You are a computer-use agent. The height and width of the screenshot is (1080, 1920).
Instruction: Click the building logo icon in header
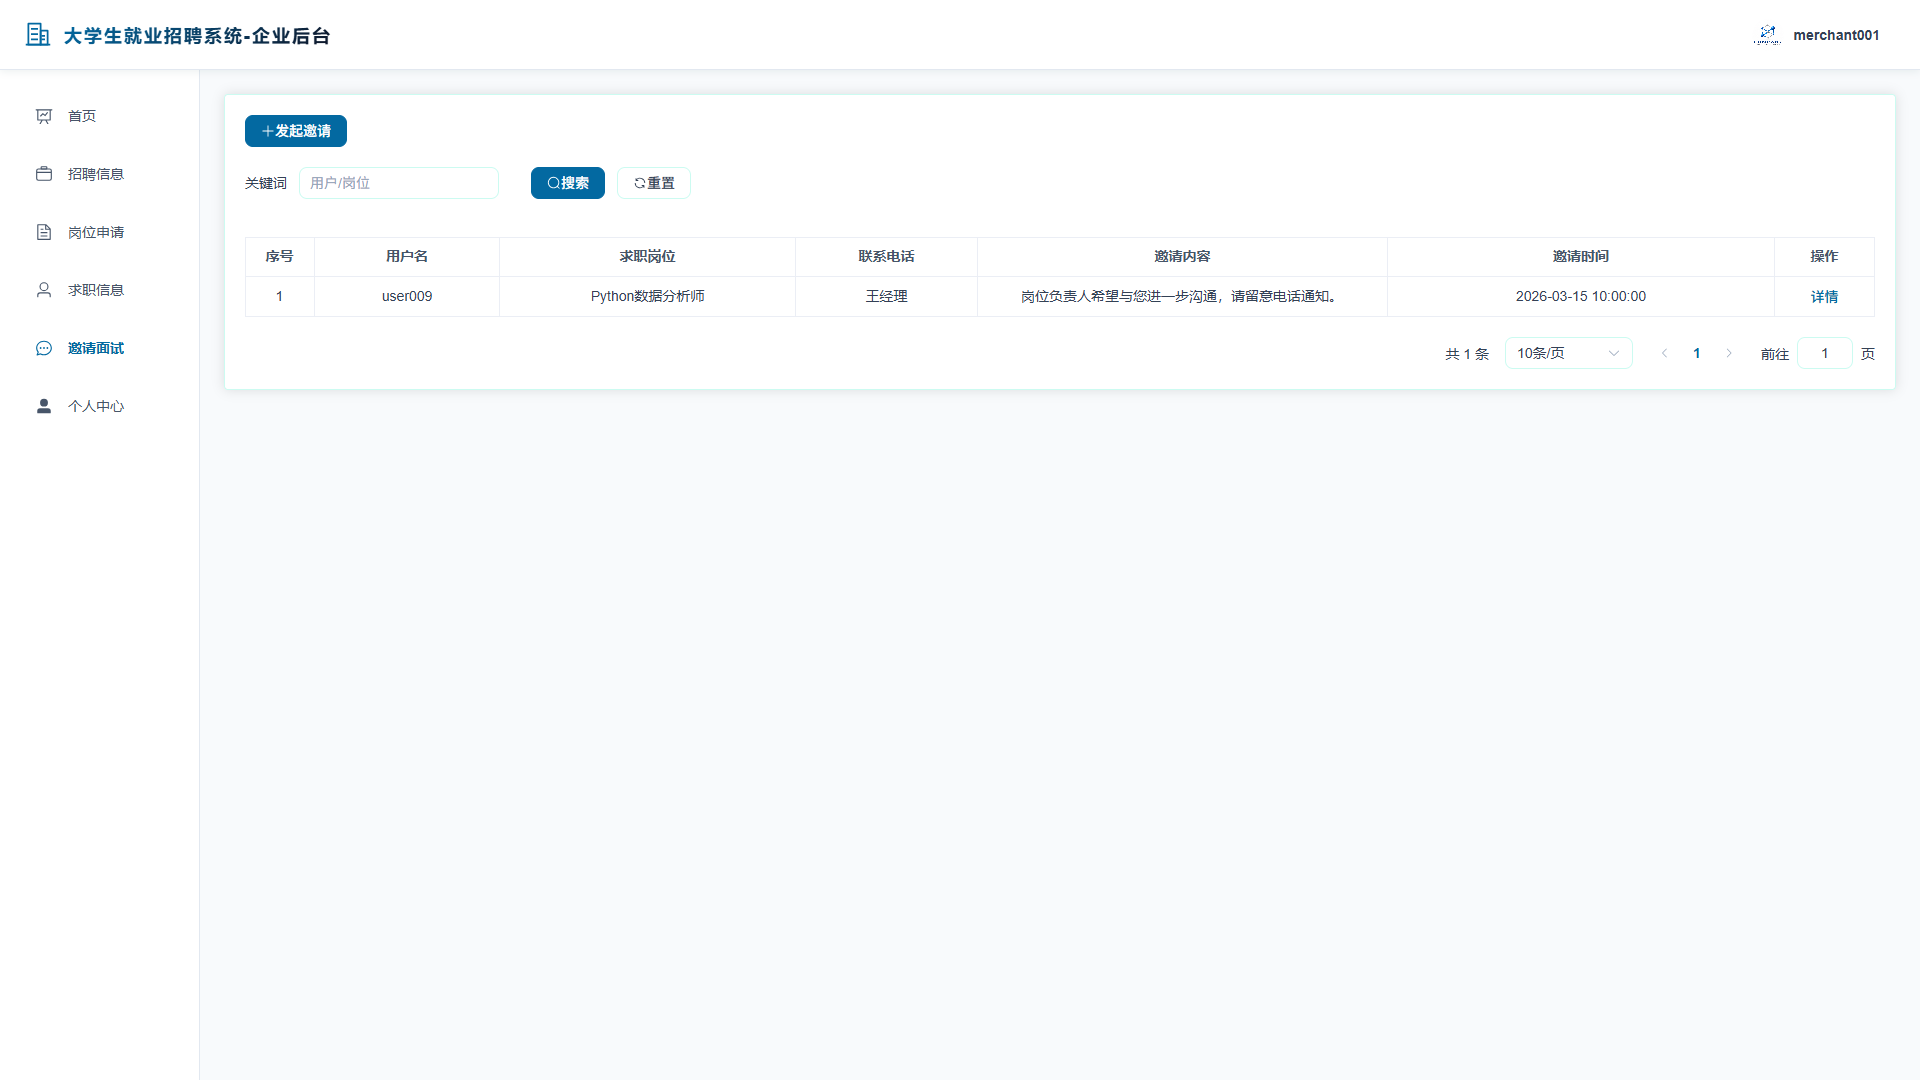coord(38,35)
